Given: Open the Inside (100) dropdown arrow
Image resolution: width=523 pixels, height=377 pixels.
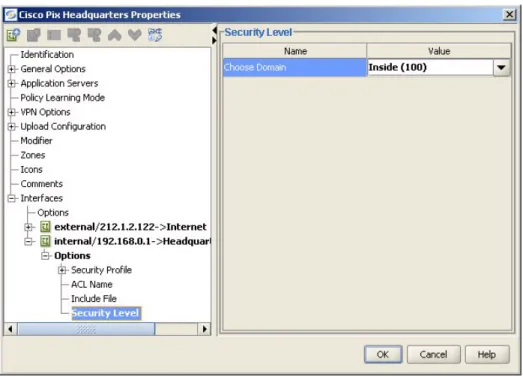Looking at the screenshot, I should click(501, 67).
